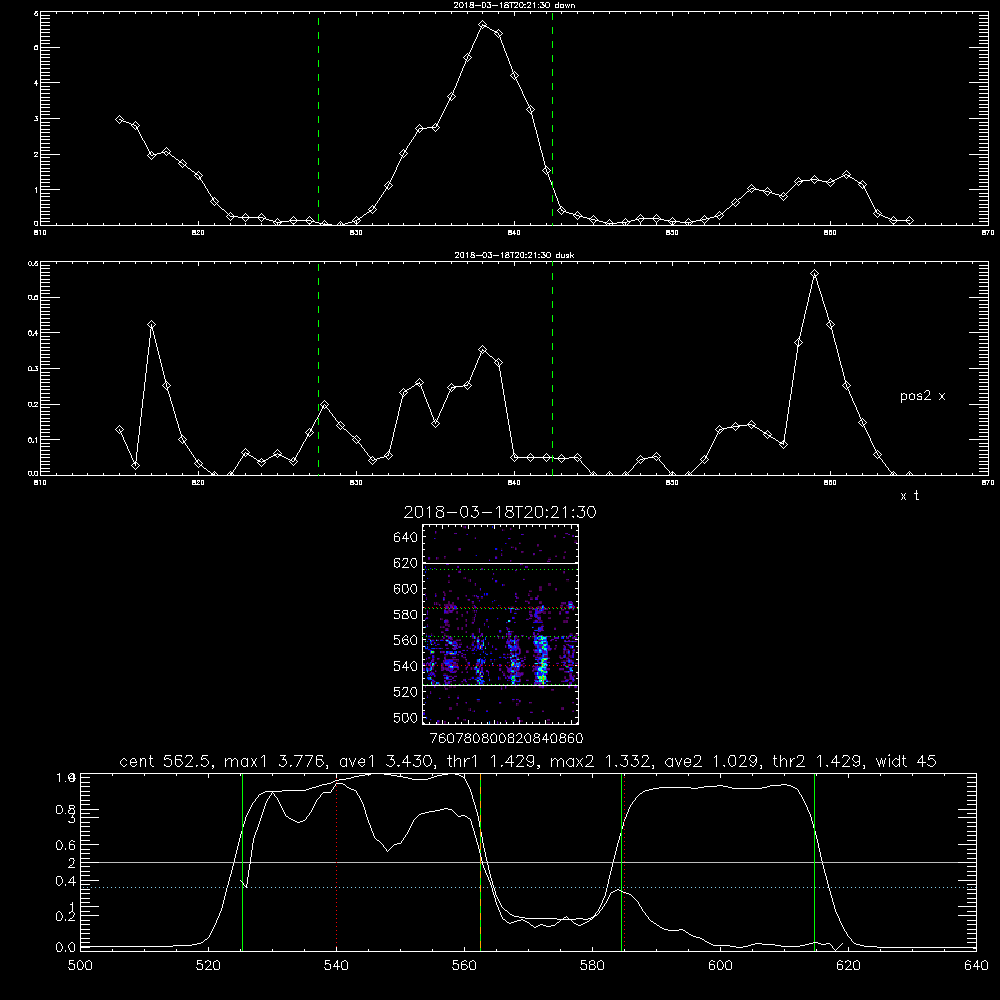This screenshot has width=1000, height=1000.
Task: Click '540' on bottom plot x-axis
Action: [336, 966]
